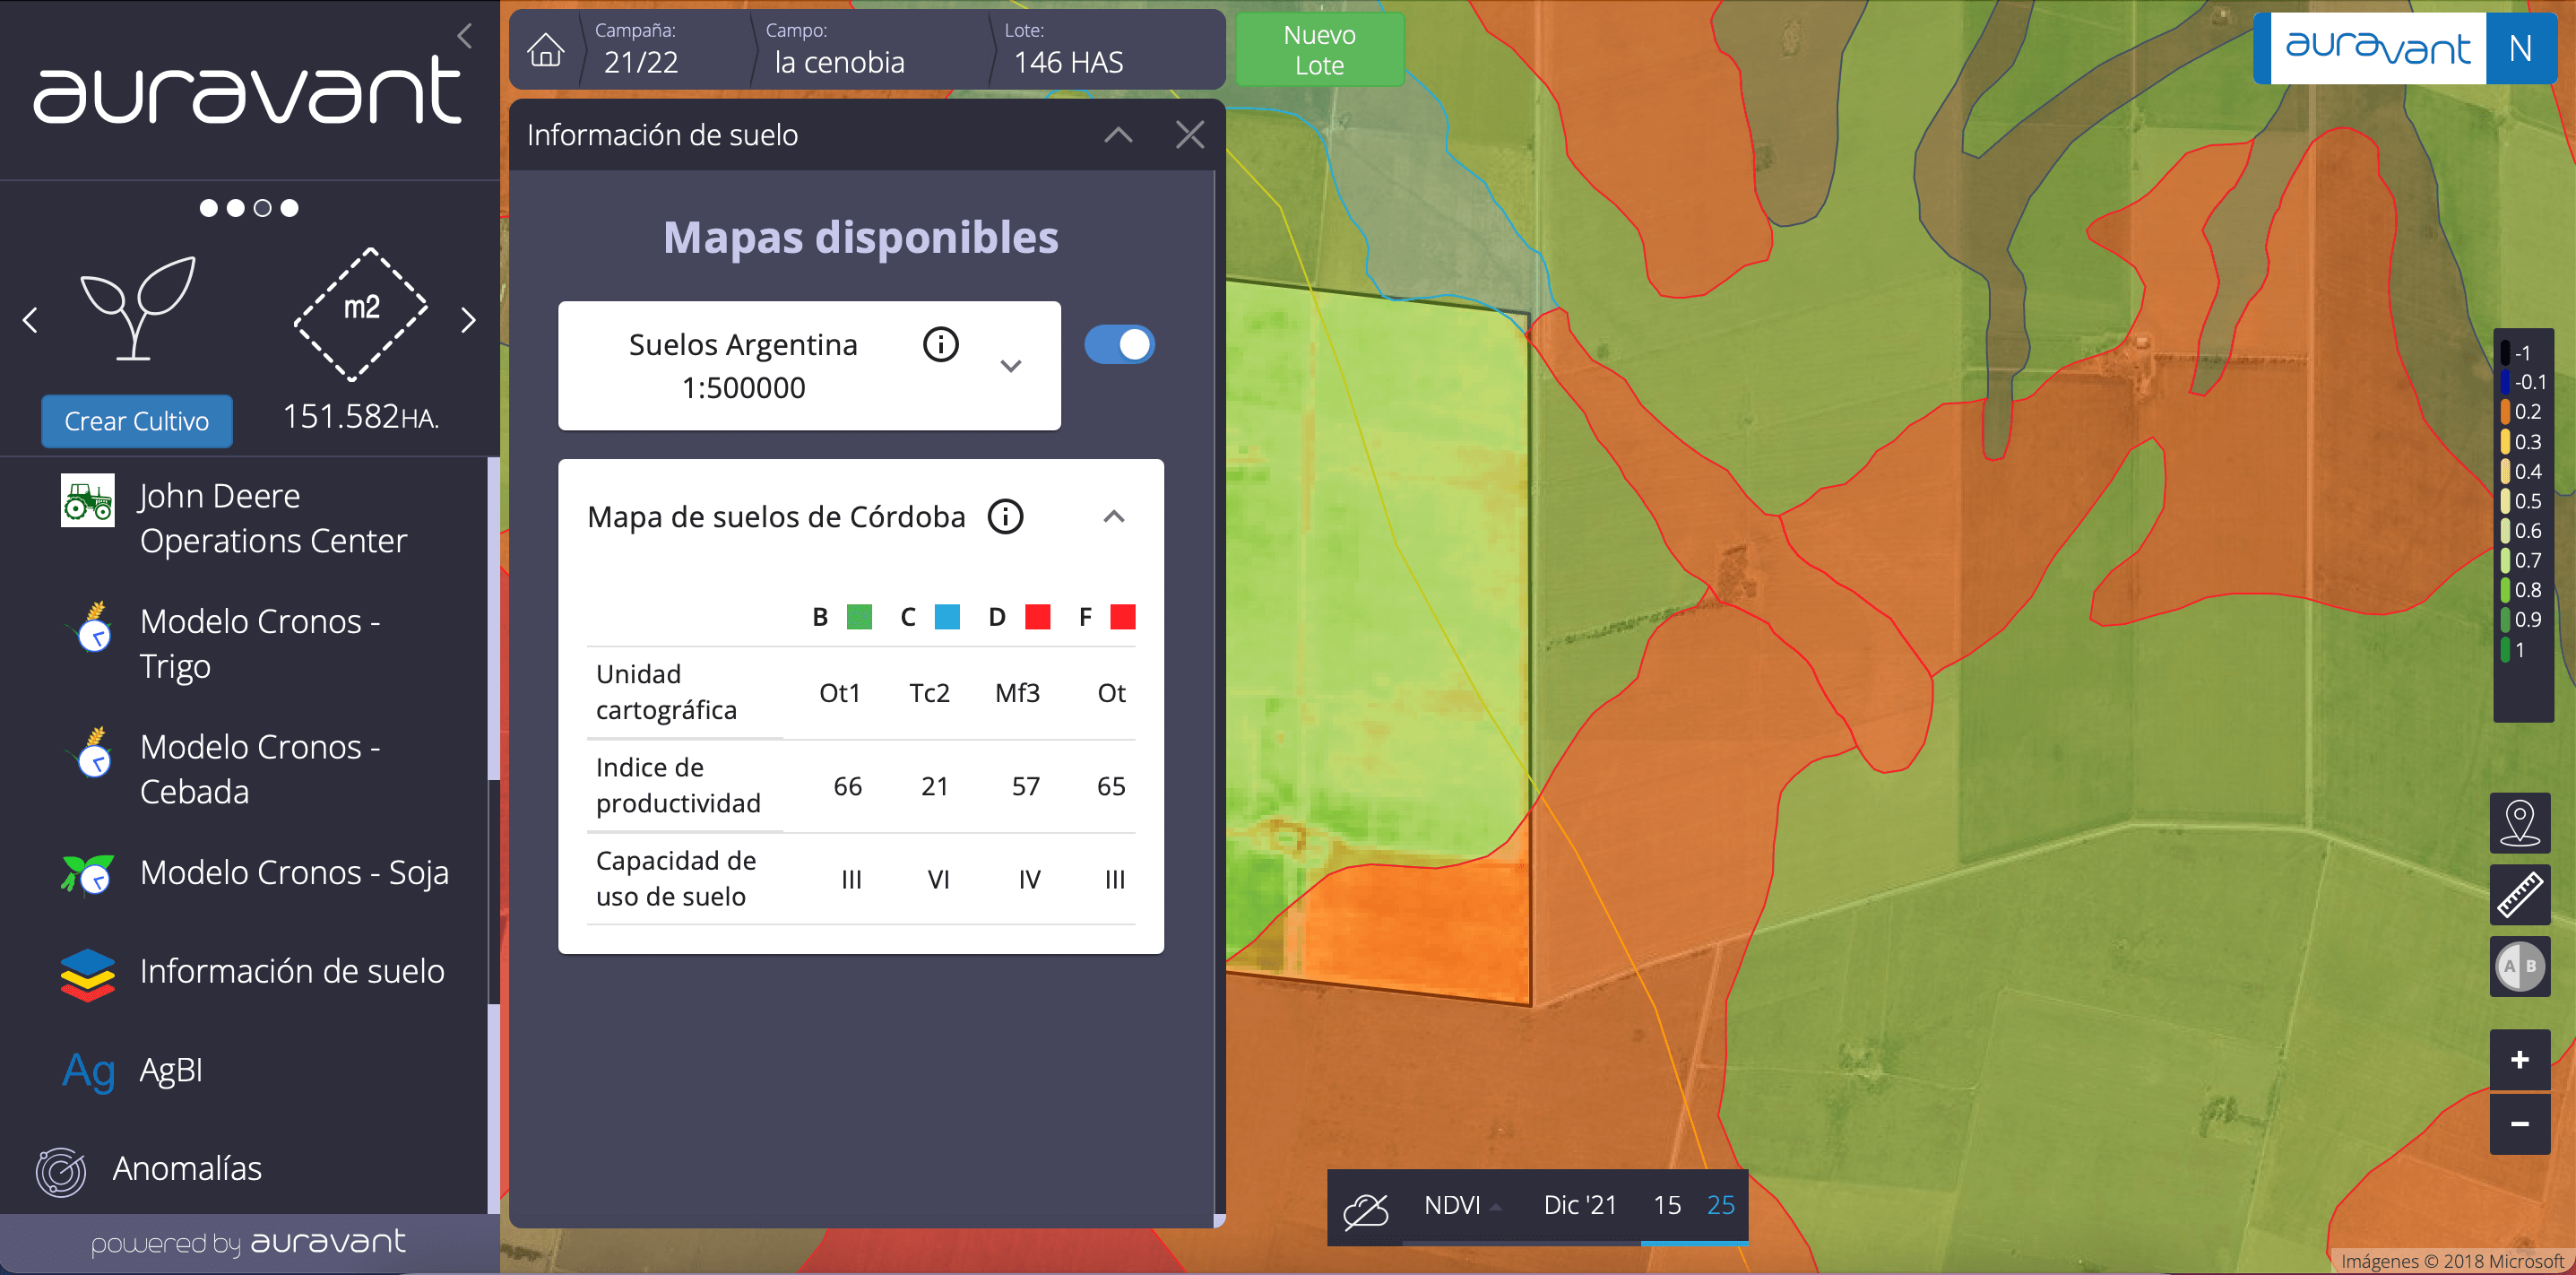Click NDVI legend 0.5 value
The image size is (2576, 1275).
(2528, 501)
